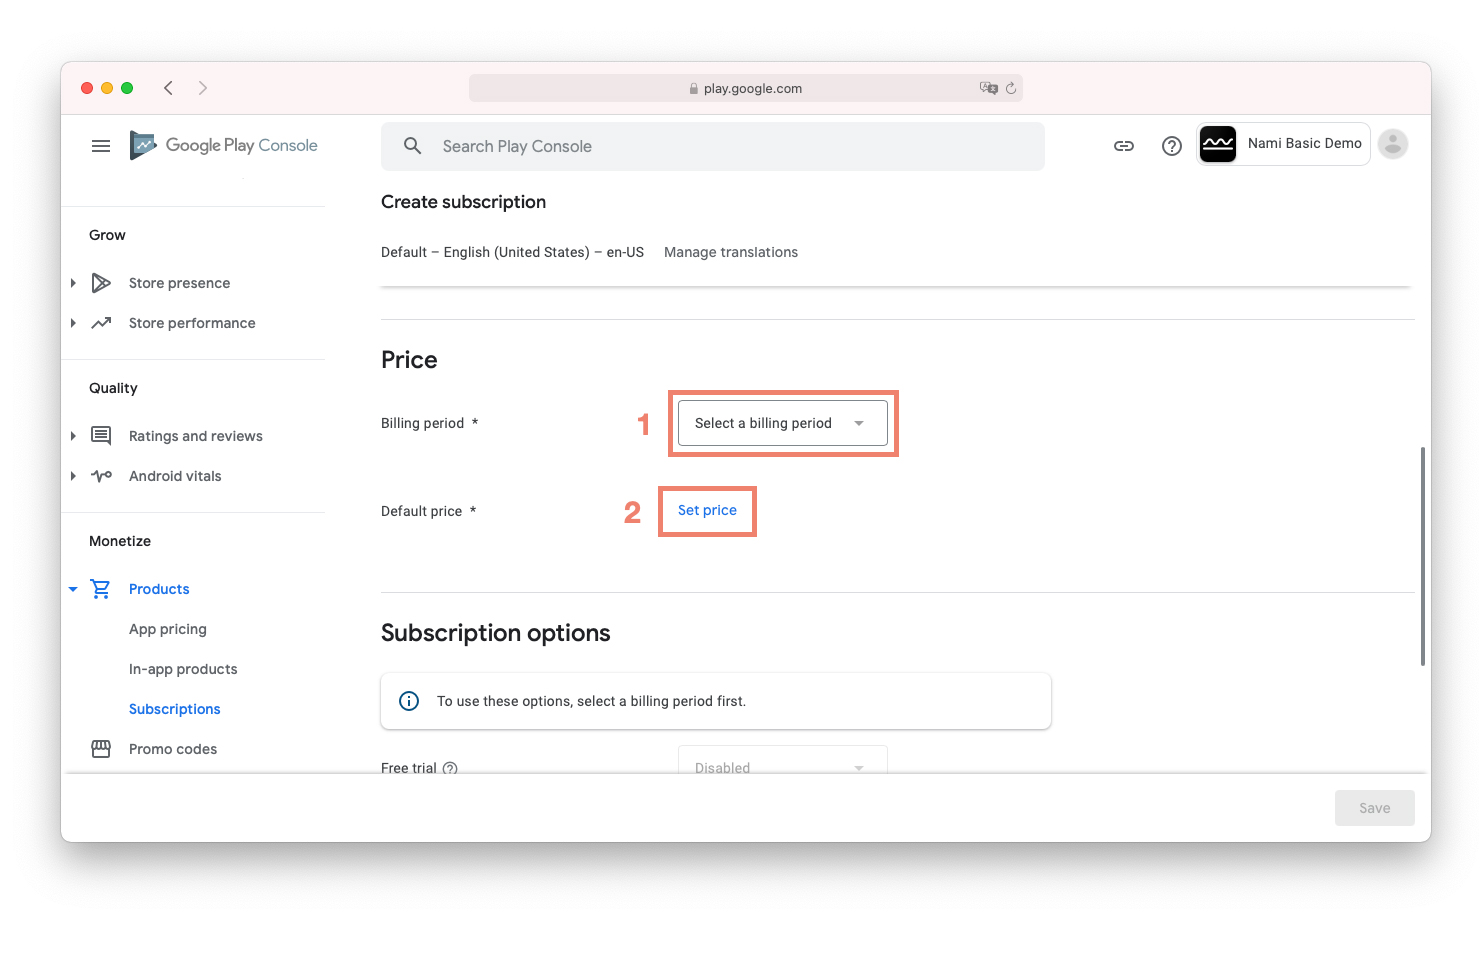Viewport: 1480px width, 955px height.
Task: Click the search magnifier icon
Action: pyautogui.click(x=412, y=146)
